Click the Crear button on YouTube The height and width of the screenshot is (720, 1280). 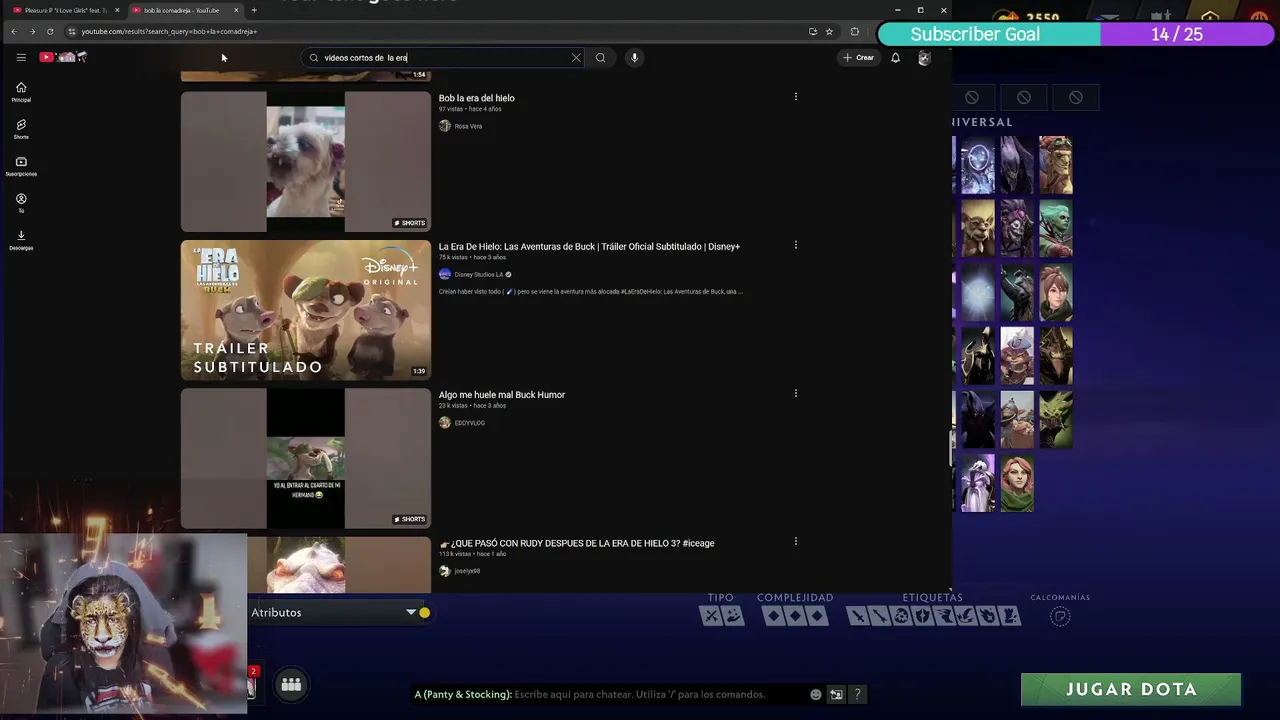point(858,57)
